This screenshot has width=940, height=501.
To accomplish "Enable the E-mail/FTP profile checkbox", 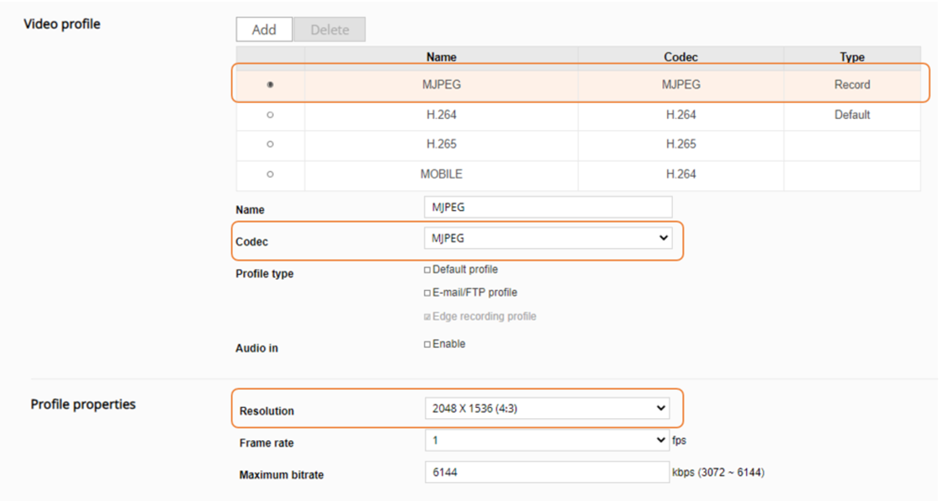I will coord(428,293).
